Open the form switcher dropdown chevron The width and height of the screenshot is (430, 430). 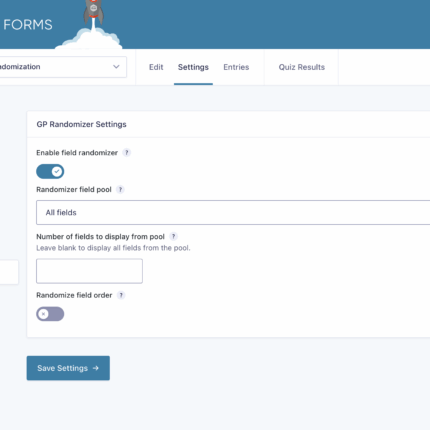pyautogui.click(x=116, y=67)
